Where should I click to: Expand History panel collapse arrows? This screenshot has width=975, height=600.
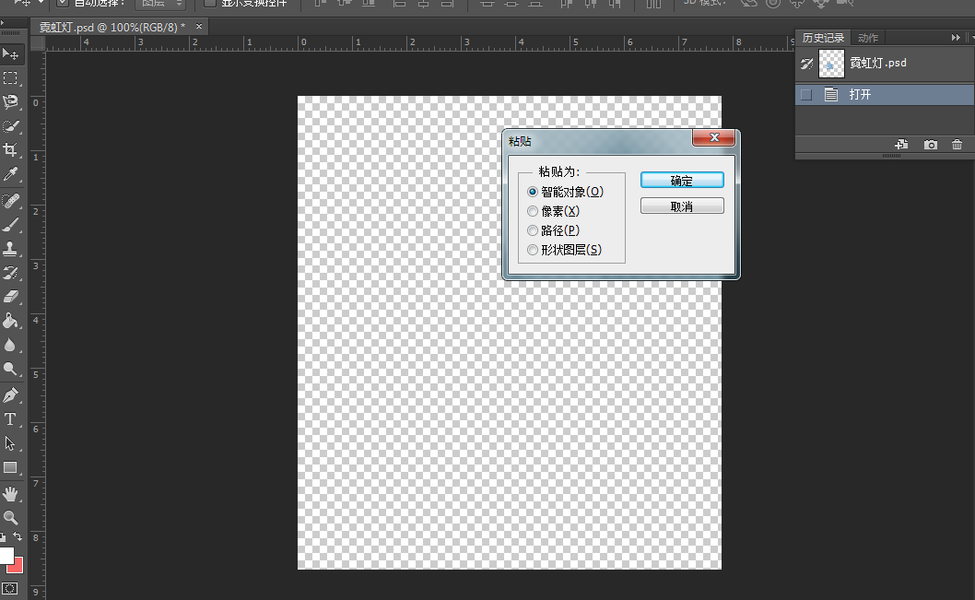point(956,38)
